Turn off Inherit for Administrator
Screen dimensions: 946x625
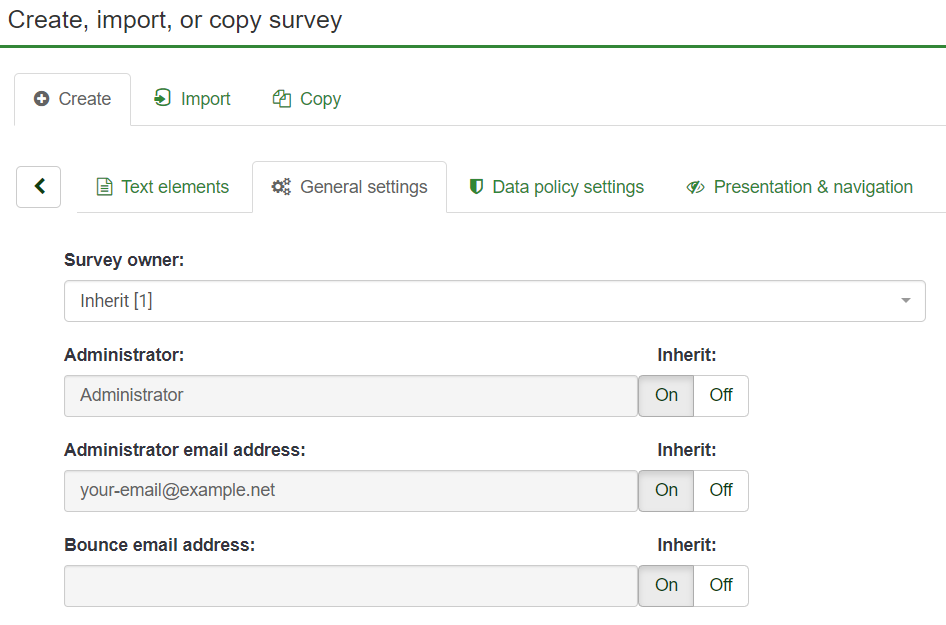pyautogui.click(x=720, y=395)
